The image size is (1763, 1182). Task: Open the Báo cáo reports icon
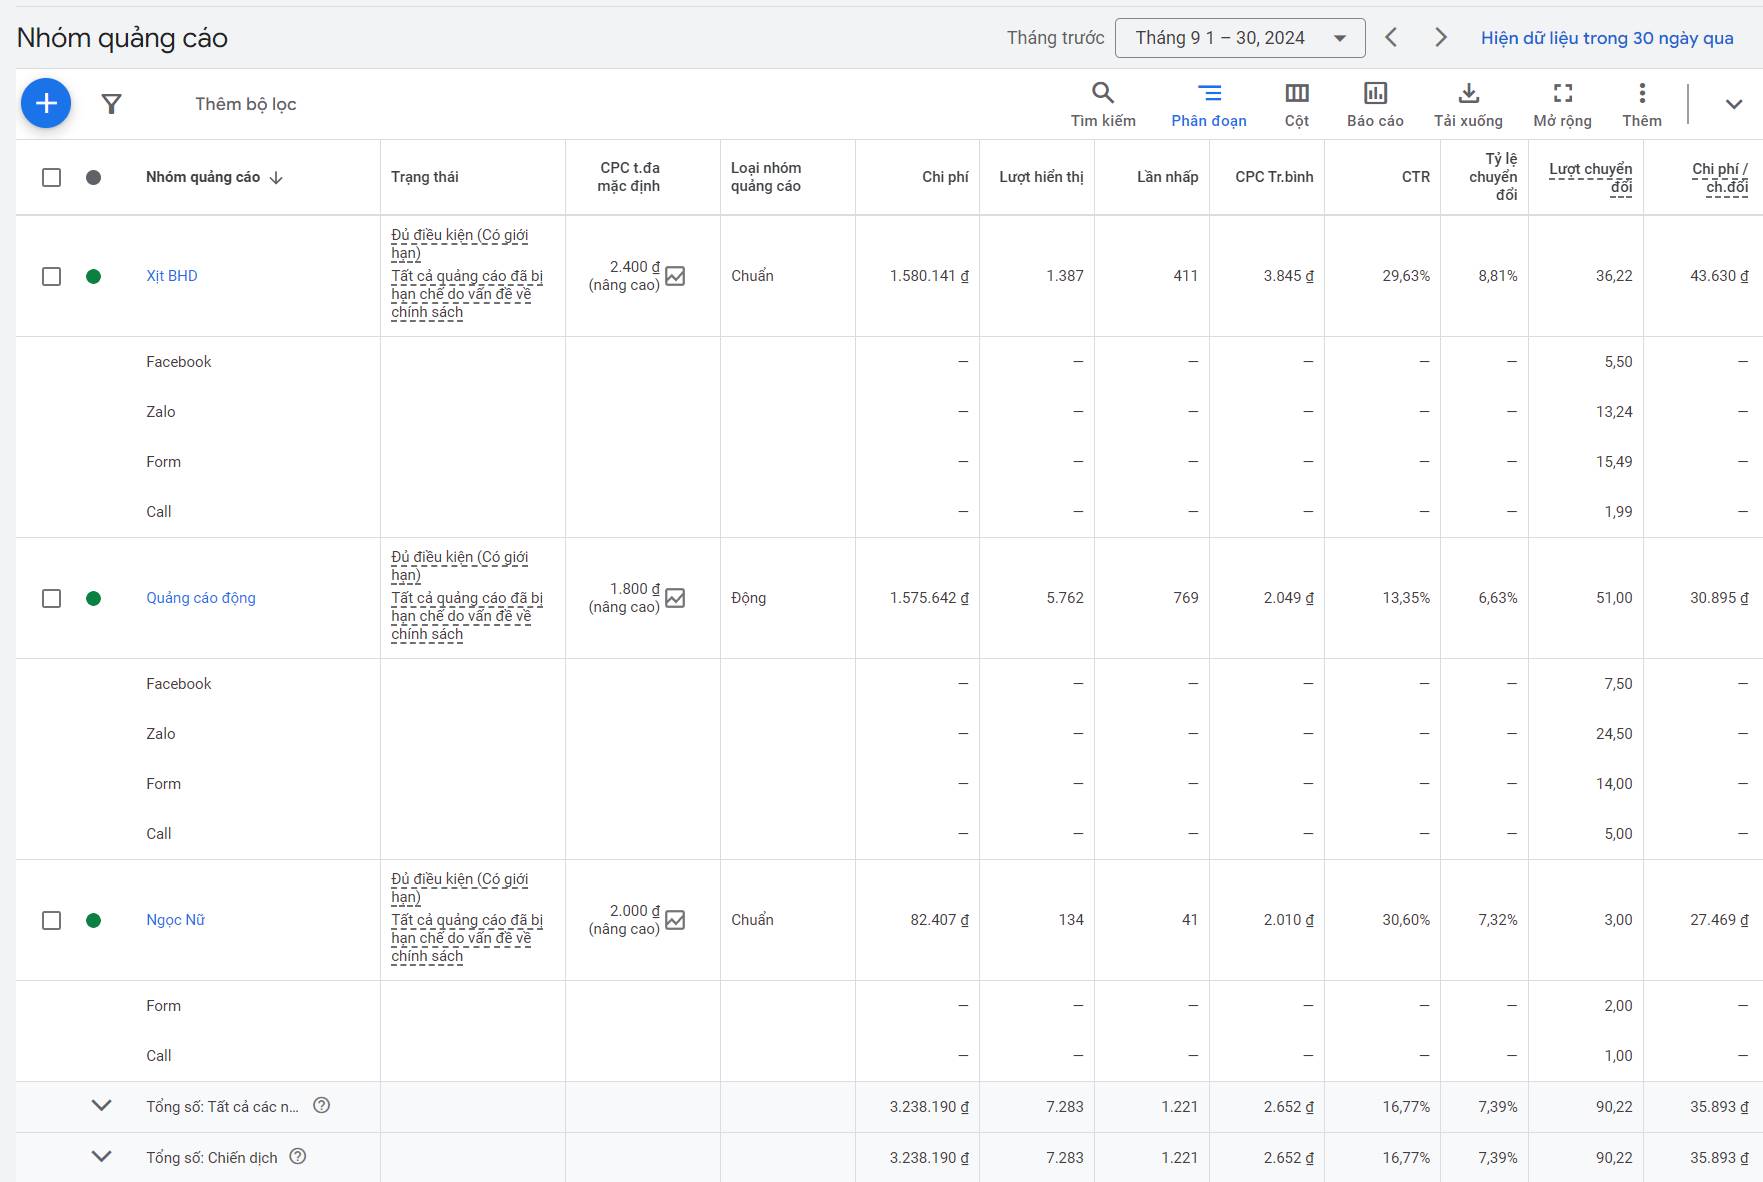click(1375, 104)
